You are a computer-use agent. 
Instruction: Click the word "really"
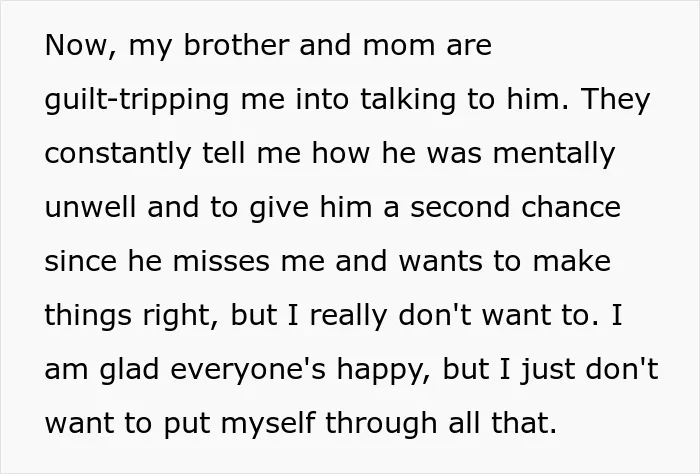348,316
